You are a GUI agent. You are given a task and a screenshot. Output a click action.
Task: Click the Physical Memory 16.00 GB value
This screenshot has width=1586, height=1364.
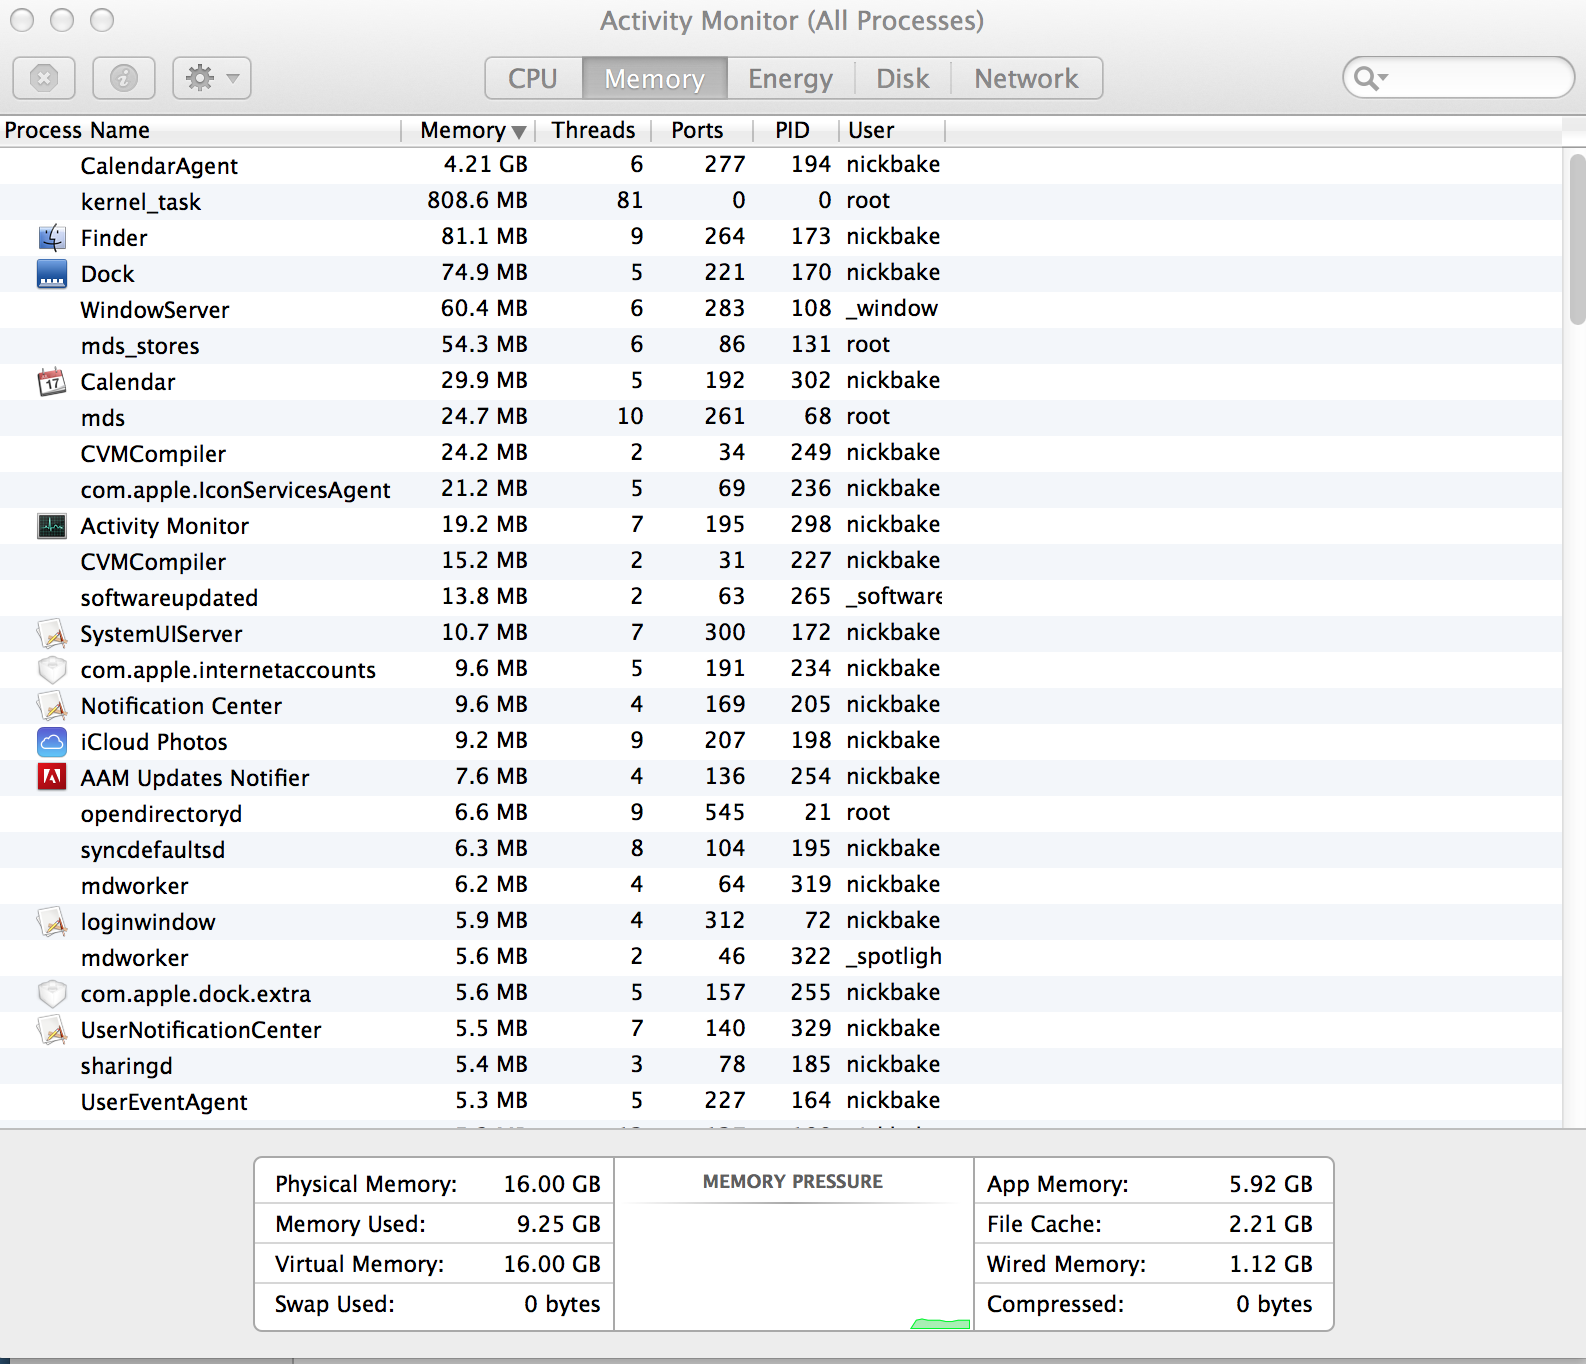552,1184
